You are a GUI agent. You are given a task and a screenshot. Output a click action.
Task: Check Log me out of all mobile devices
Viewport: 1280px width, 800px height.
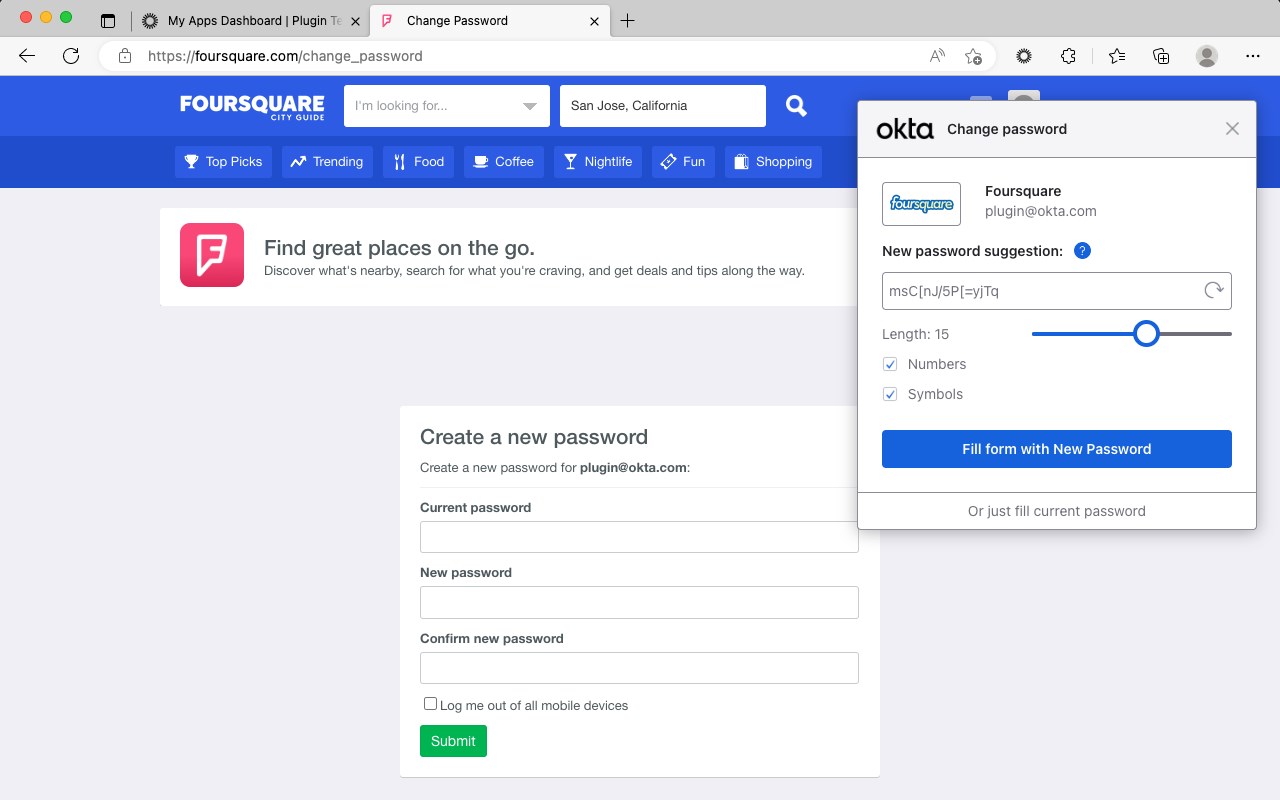[x=430, y=704]
